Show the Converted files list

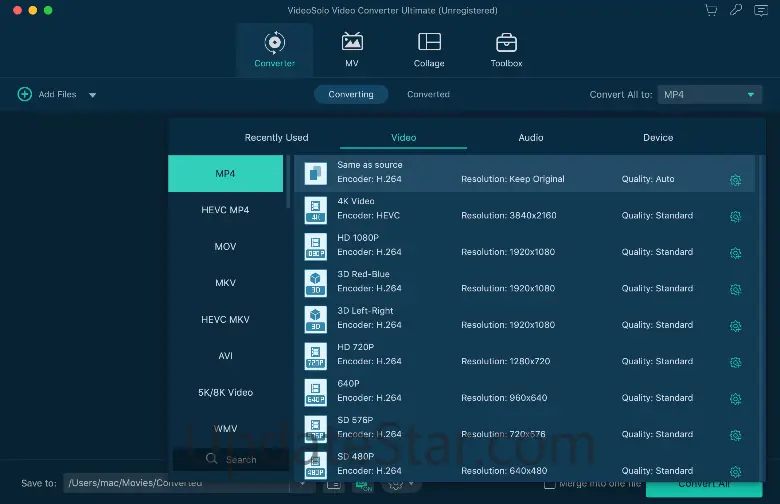tap(428, 94)
